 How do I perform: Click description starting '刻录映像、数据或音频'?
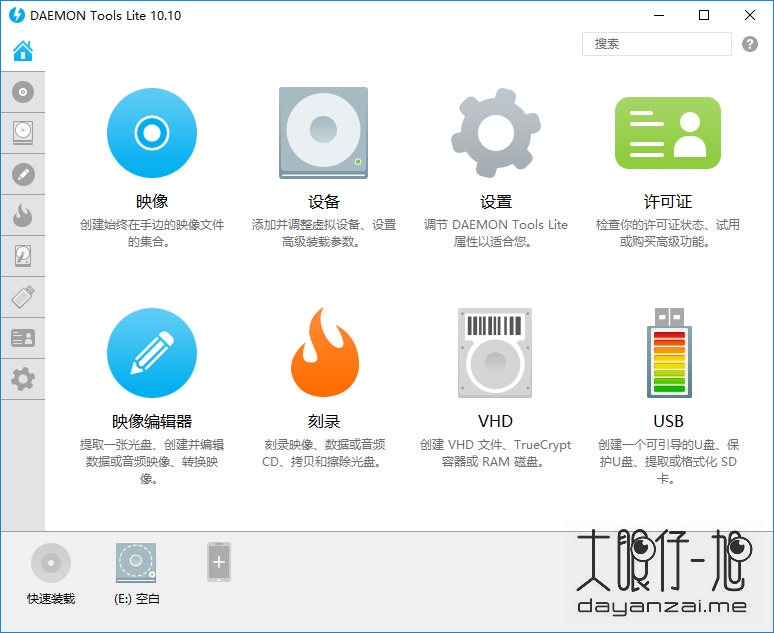coord(324,453)
